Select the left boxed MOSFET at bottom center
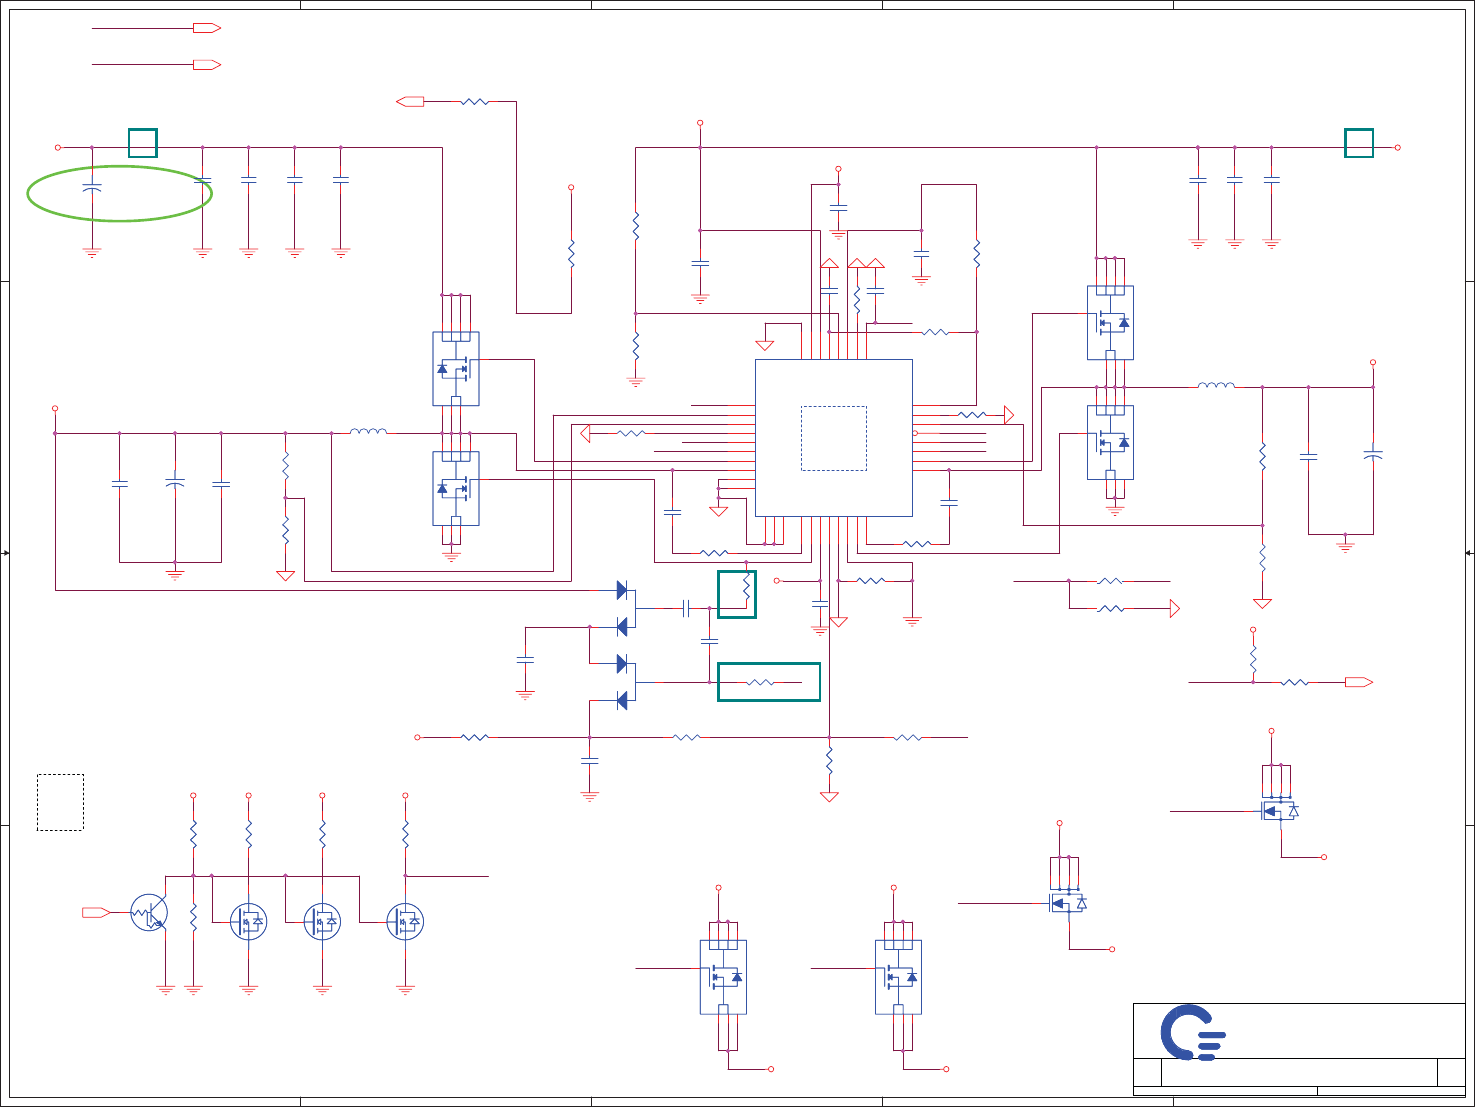Image resolution: width=1475 pixels, height=1107 pixels. 723,977
